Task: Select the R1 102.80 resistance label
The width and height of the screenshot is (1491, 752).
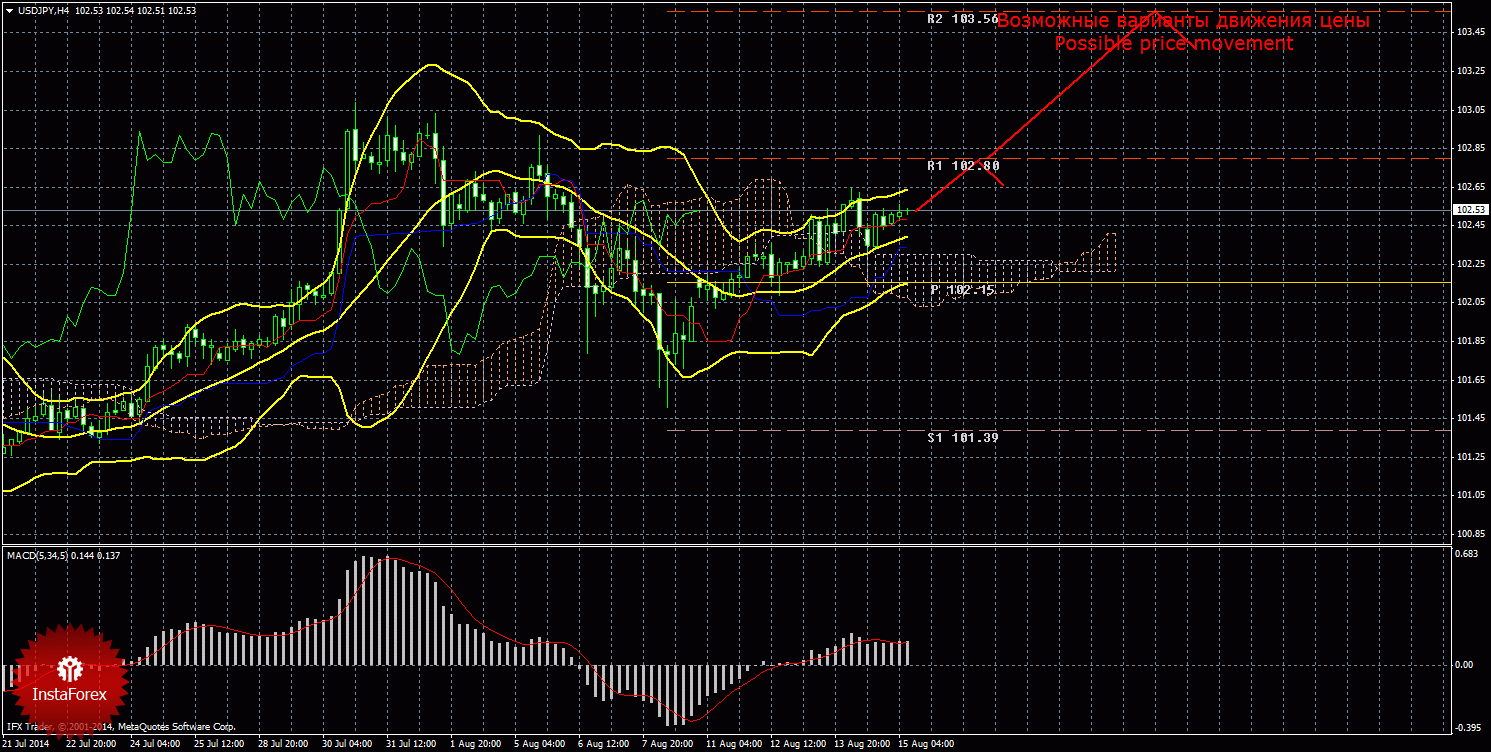Action: click(x=963, y=165)
